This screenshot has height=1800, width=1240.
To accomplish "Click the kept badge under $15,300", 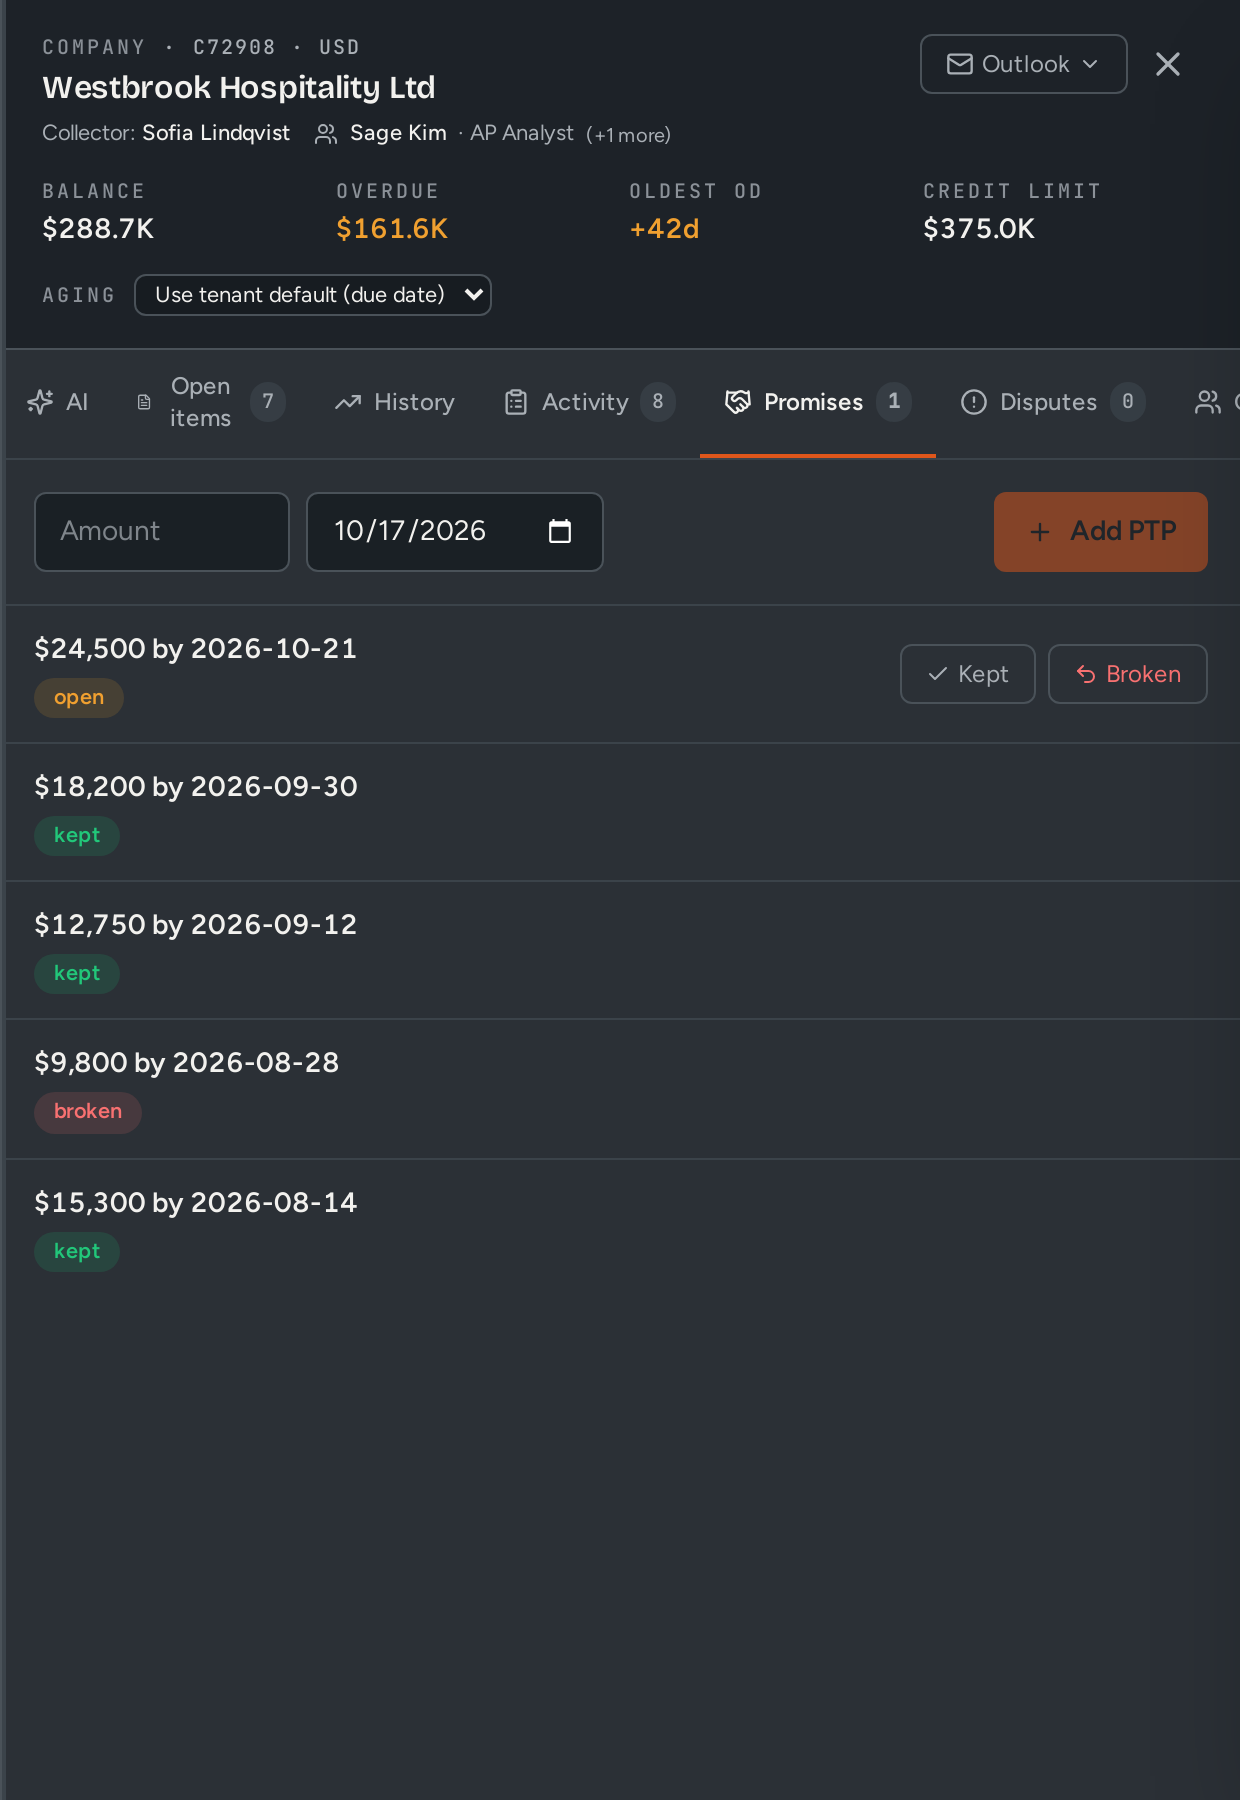I will tap(77, 1252).
